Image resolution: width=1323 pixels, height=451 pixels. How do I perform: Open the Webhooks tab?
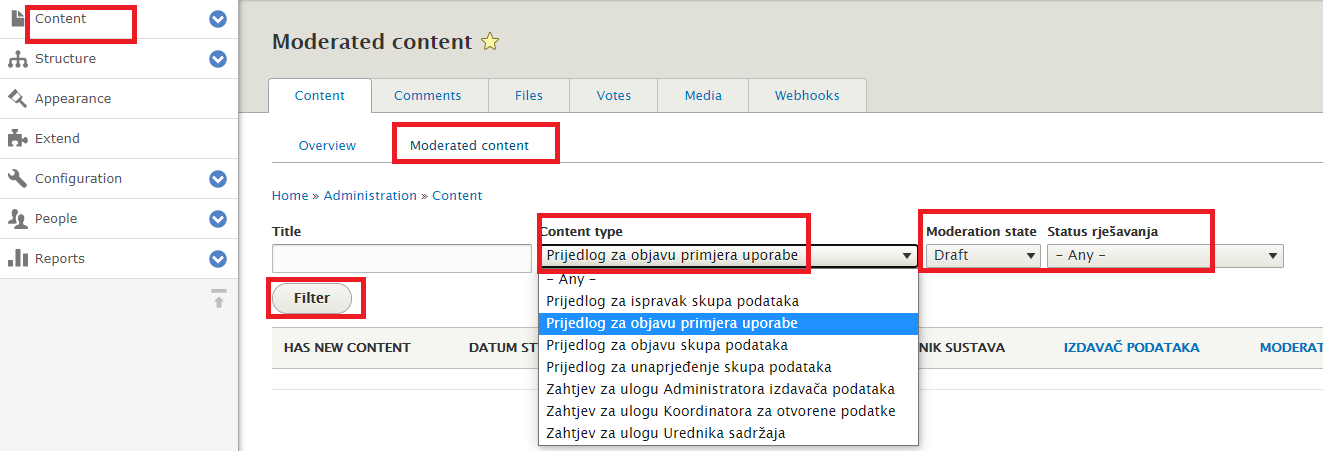coord(807,96)
